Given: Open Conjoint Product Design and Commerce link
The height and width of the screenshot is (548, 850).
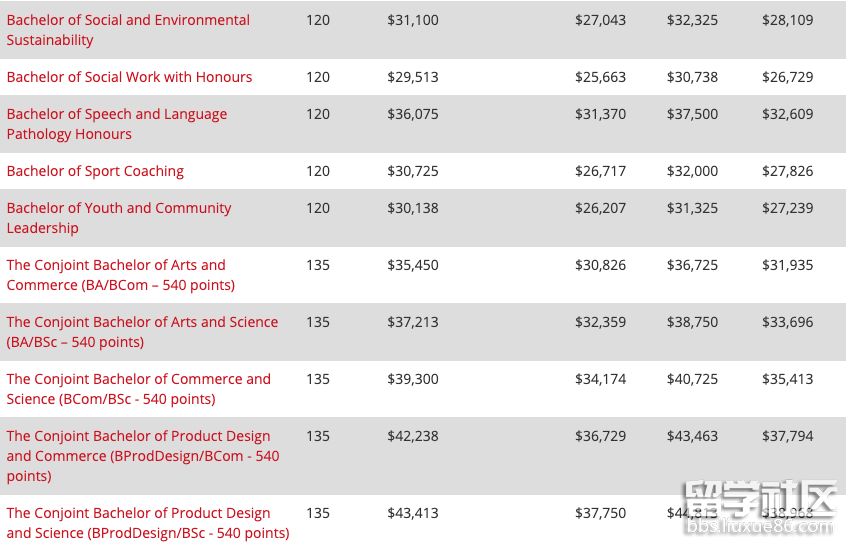Looking at the screenshot, I should click(143, 456).
